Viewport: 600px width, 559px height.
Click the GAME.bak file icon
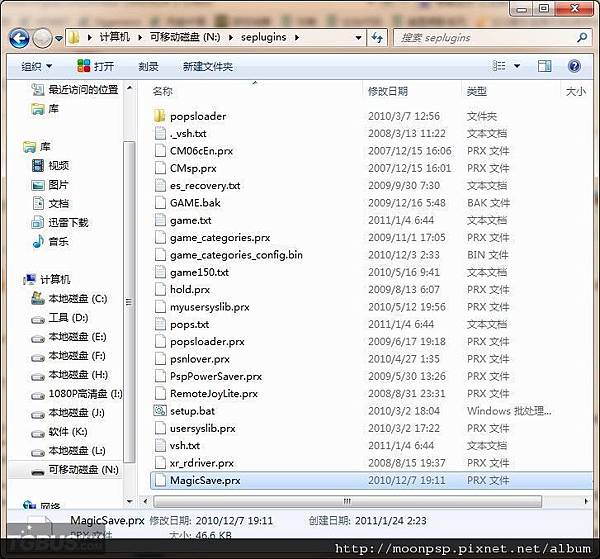pos(160,202)
